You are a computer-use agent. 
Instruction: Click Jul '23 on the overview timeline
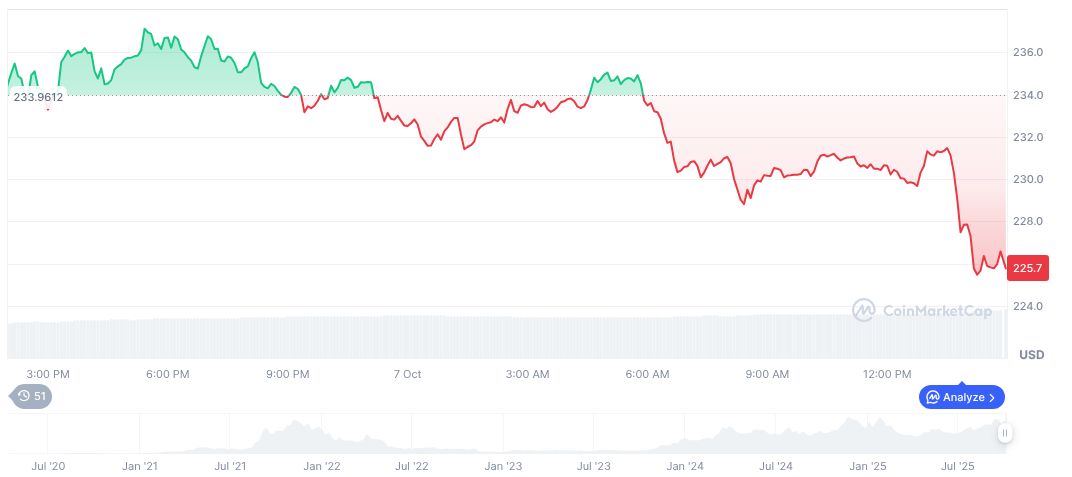pyautogui.click(x=595, y=466)
